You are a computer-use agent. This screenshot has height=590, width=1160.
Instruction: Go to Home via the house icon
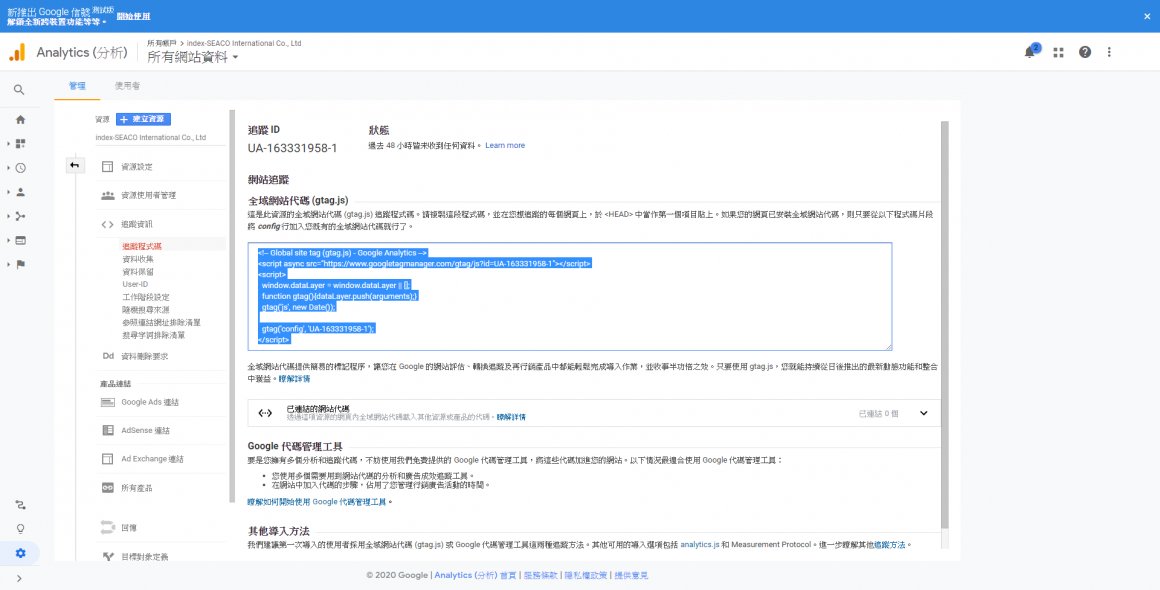coord(20,120)
